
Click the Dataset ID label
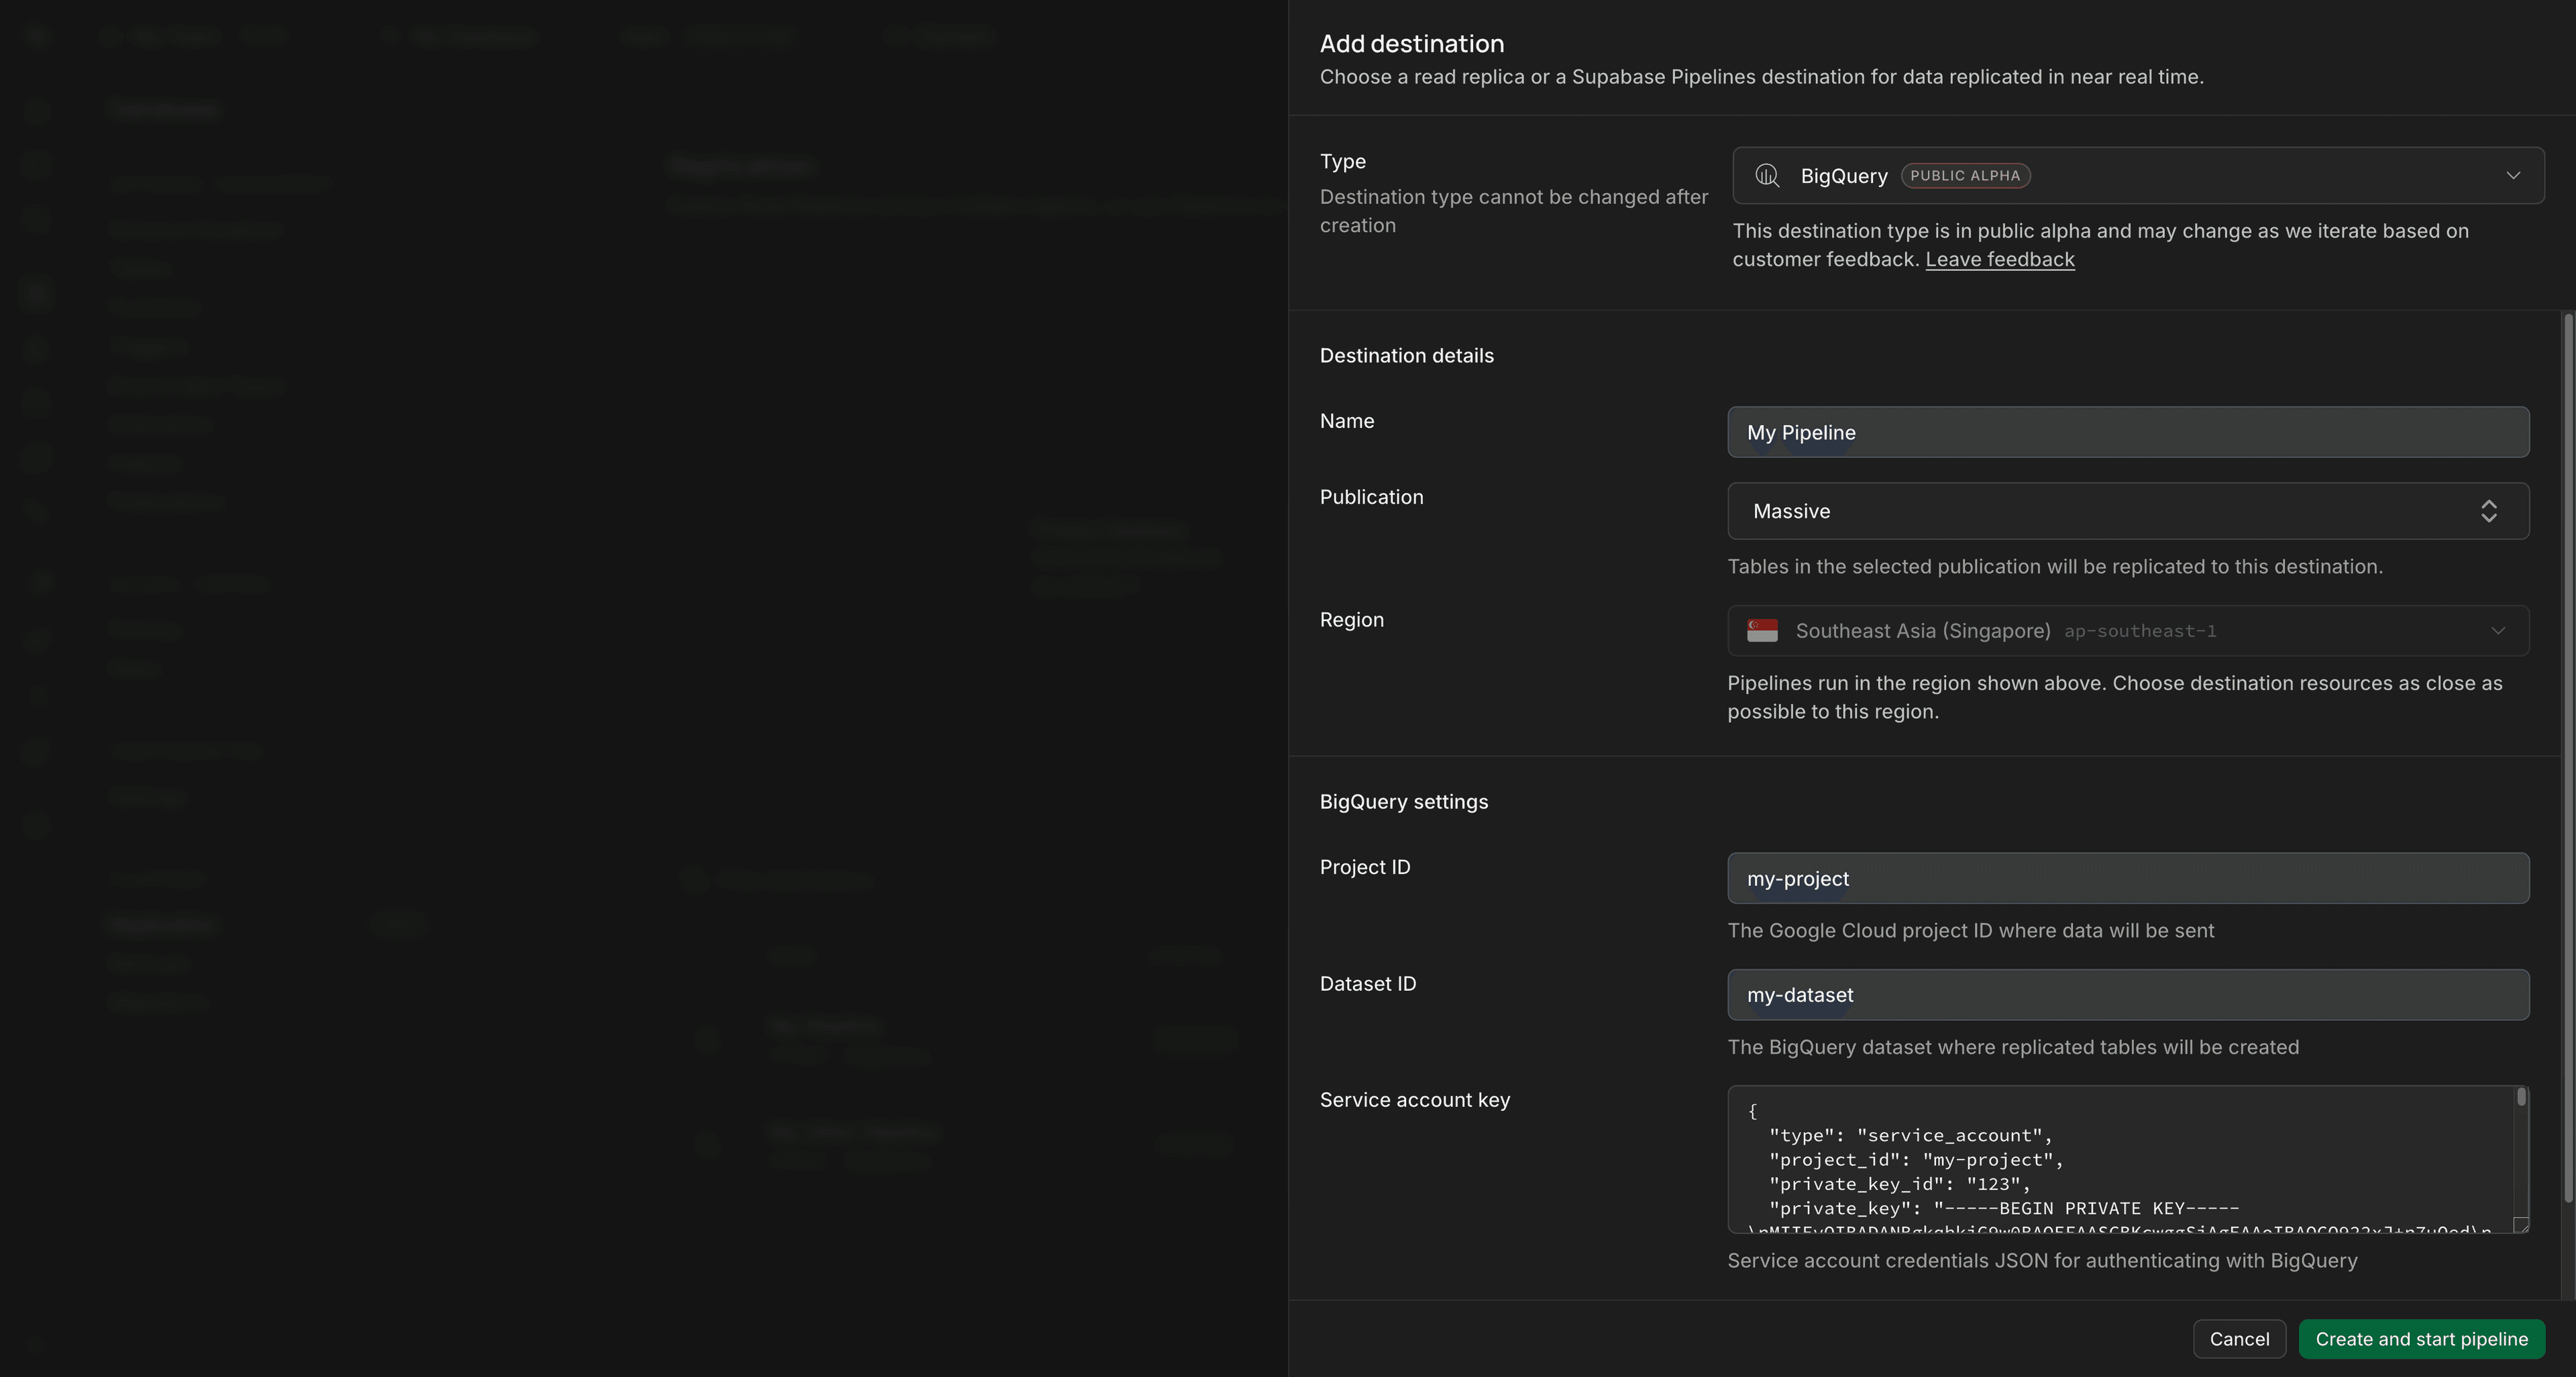click(x=1367, y=984)
